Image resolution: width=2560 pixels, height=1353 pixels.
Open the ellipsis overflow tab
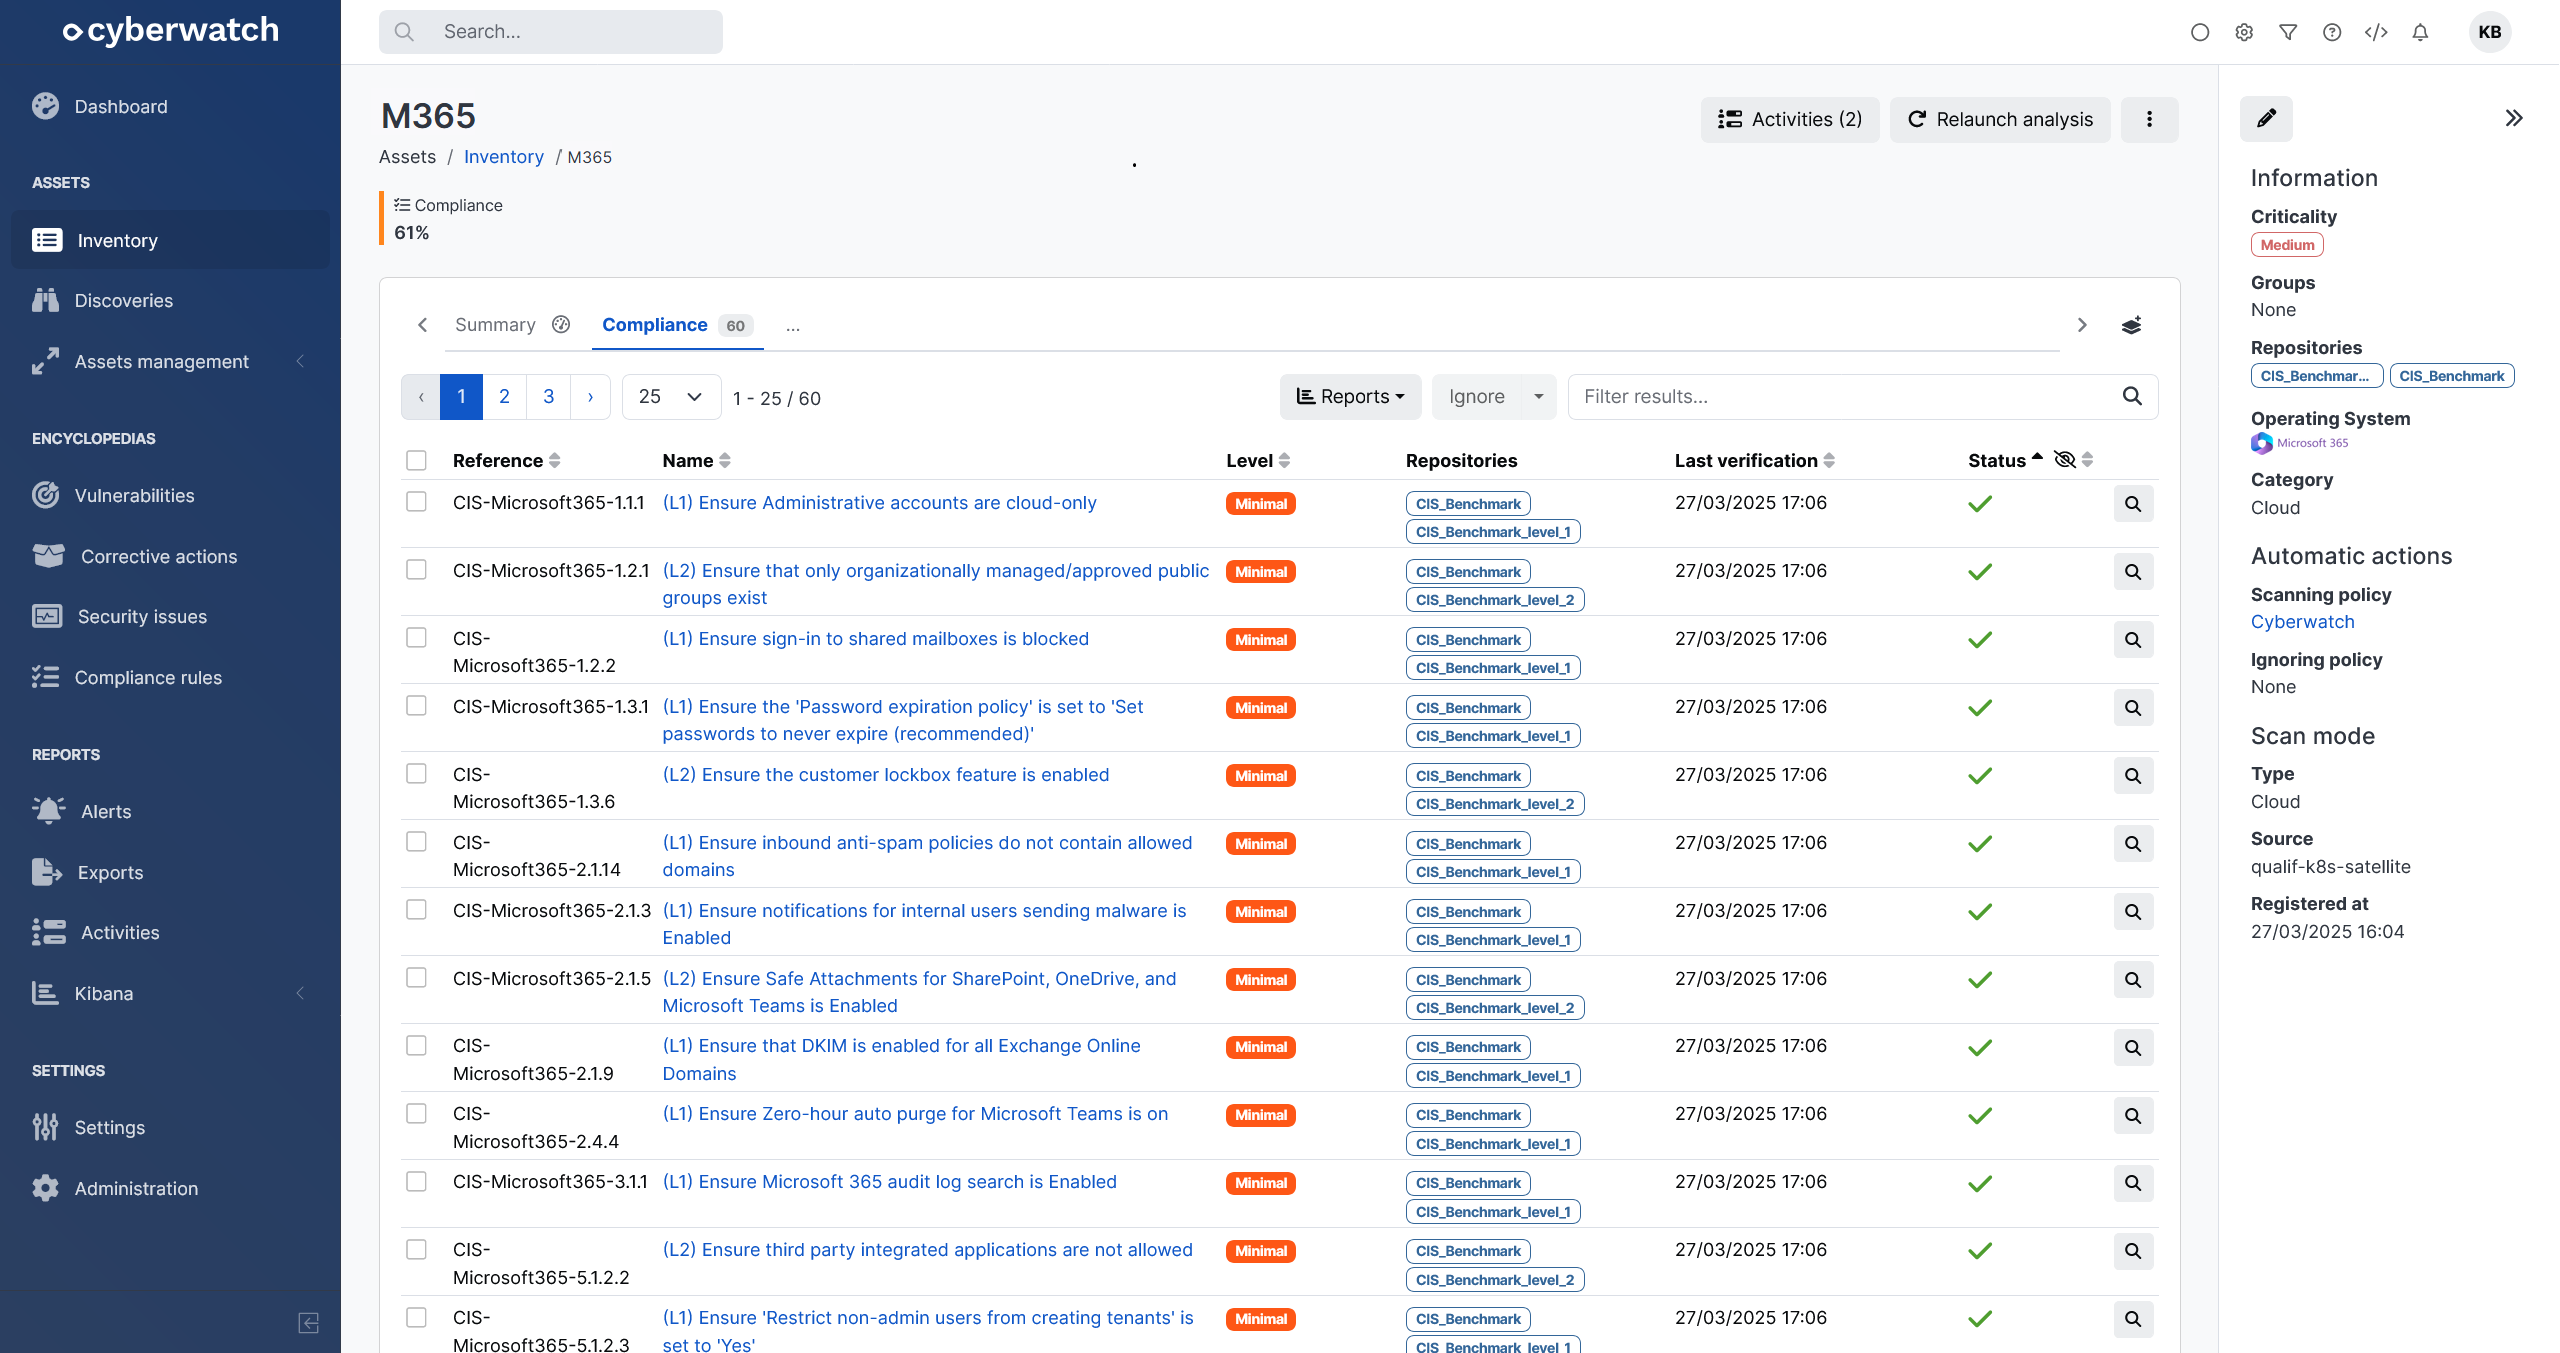(792, 325)
